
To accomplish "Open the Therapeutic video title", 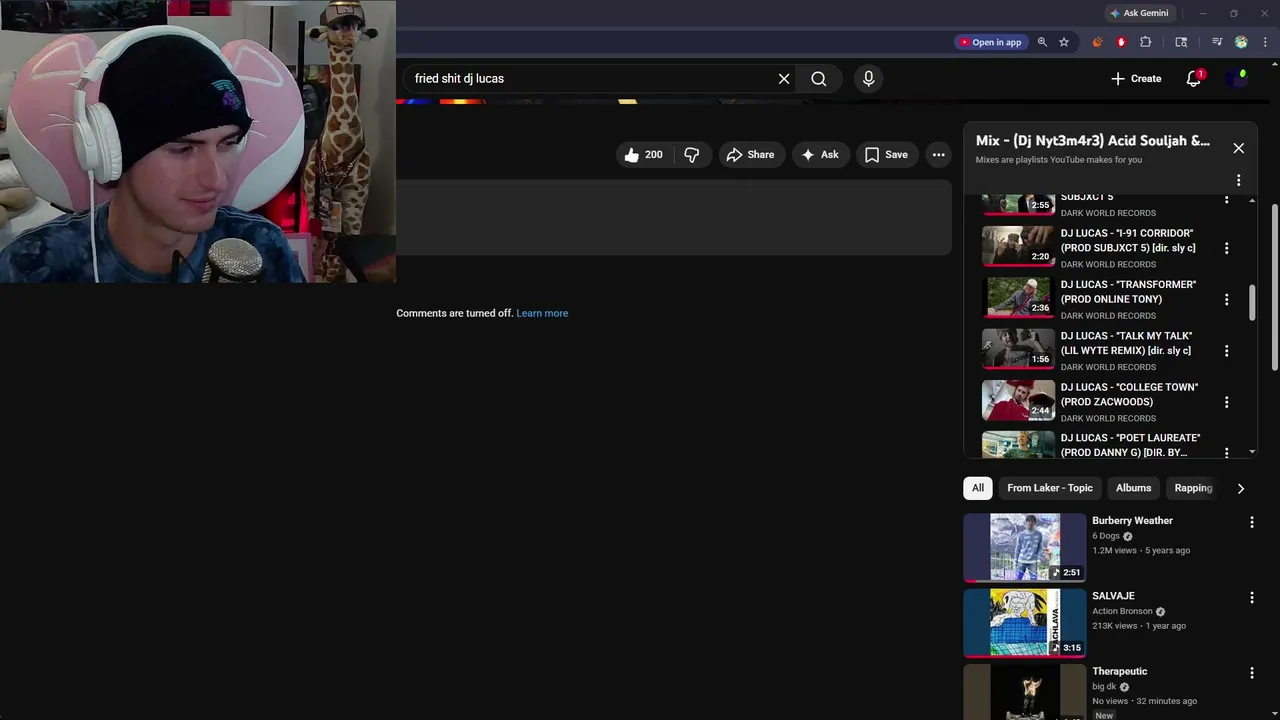I will point(1119,671).
